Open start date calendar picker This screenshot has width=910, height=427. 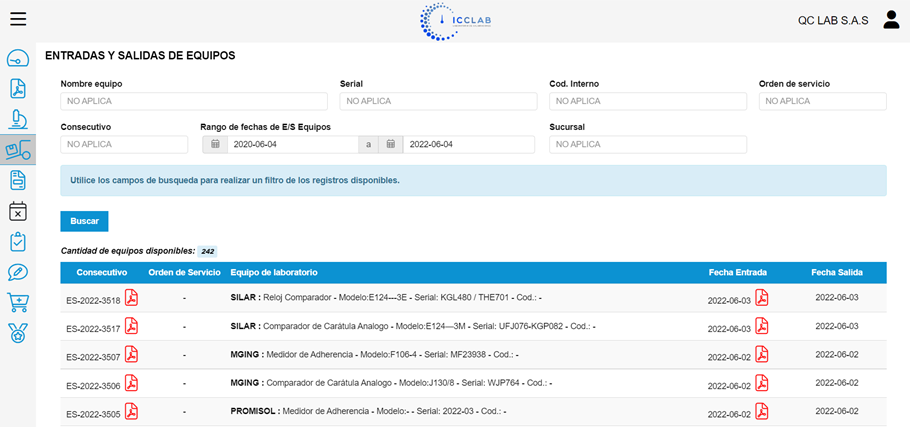tap(214, 144)
